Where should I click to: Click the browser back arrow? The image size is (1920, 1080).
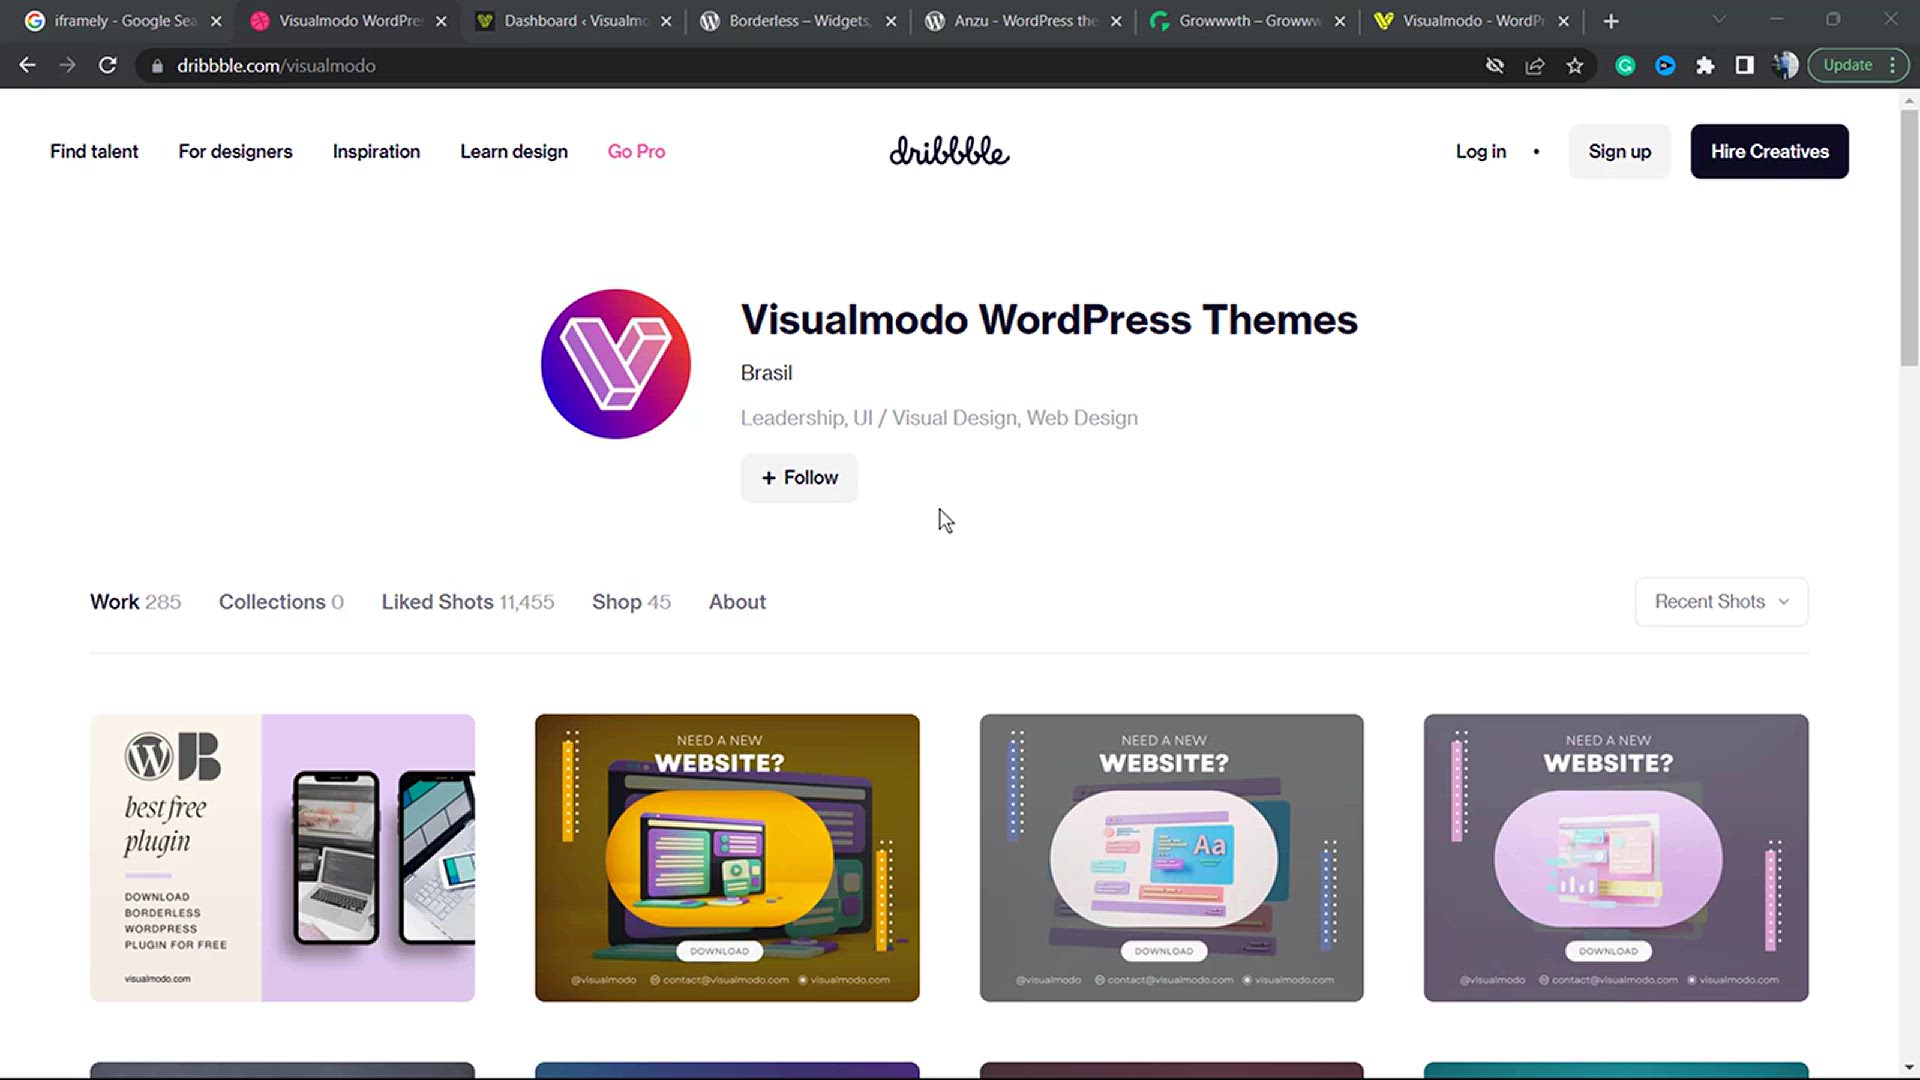(x=27, y=65)
